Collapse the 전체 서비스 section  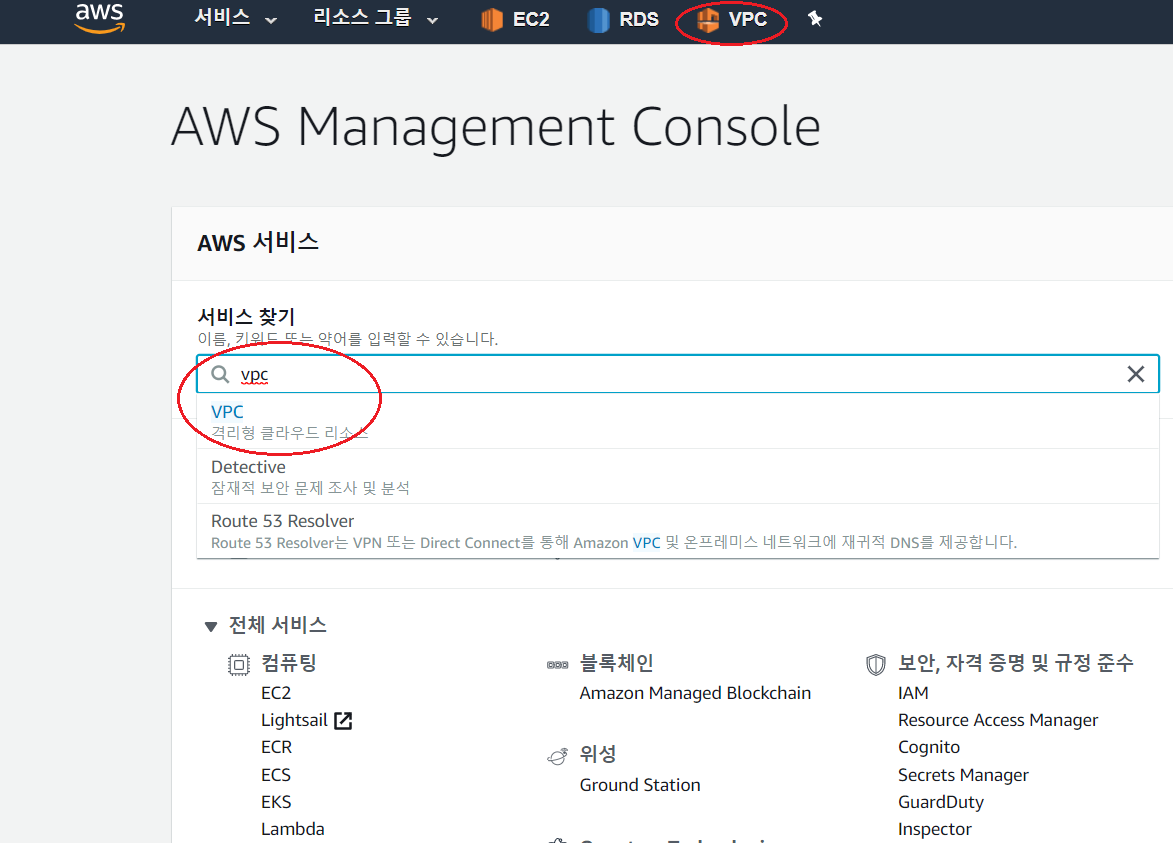pos(211,626)
